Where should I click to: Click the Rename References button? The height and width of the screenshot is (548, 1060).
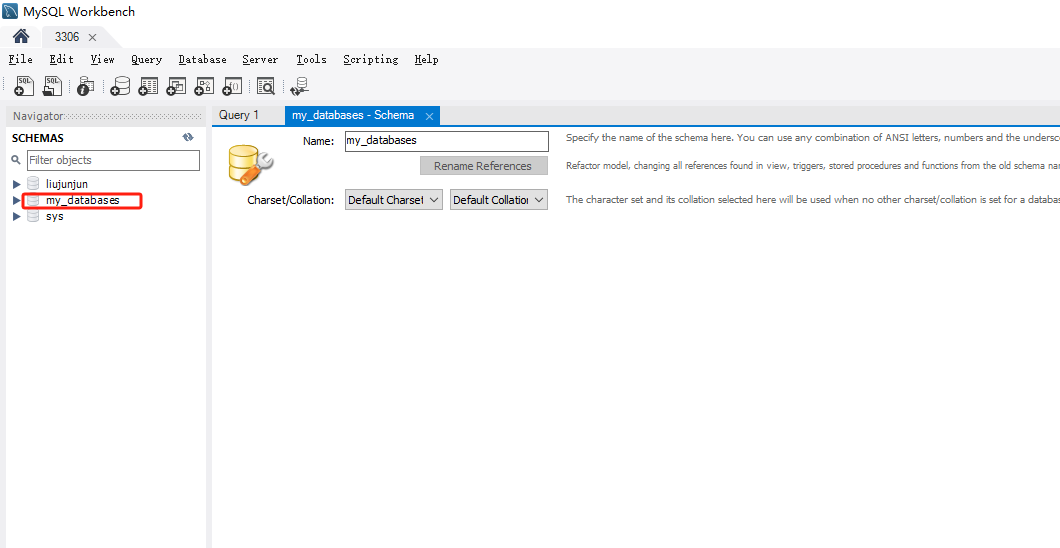click(483, 166)
